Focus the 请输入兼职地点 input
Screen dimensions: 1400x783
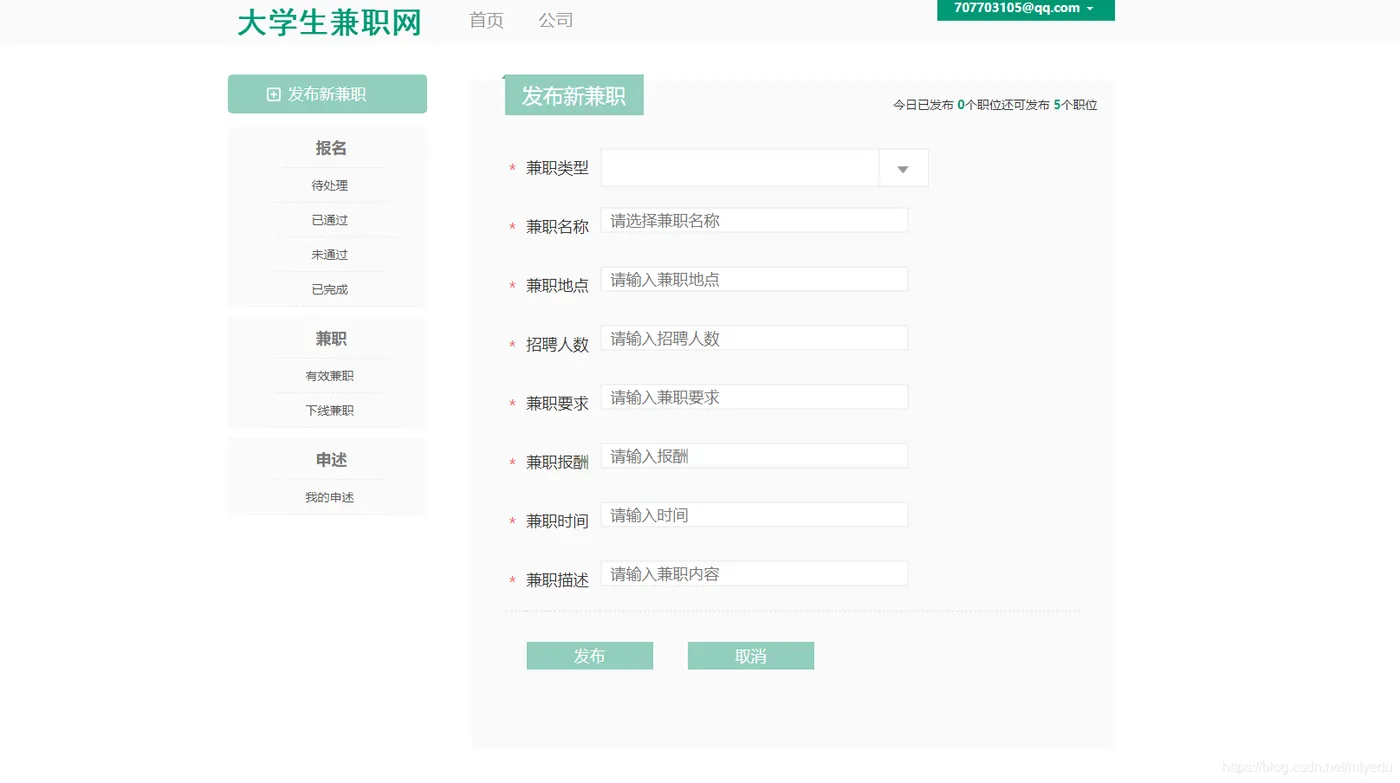754,279
